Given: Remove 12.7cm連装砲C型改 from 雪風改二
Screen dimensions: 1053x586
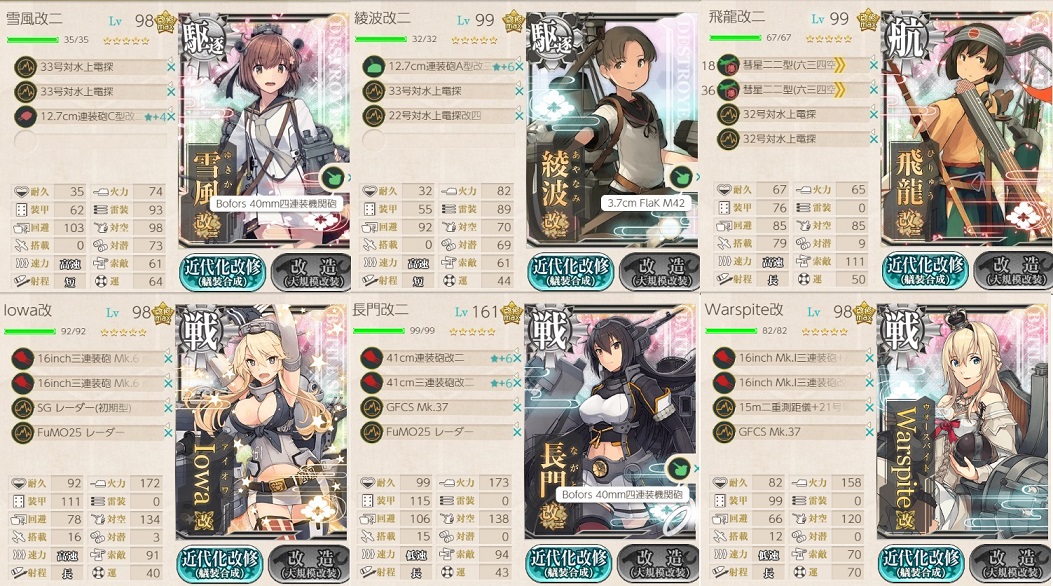Looking at the screenshot, I should pos(171,117).
